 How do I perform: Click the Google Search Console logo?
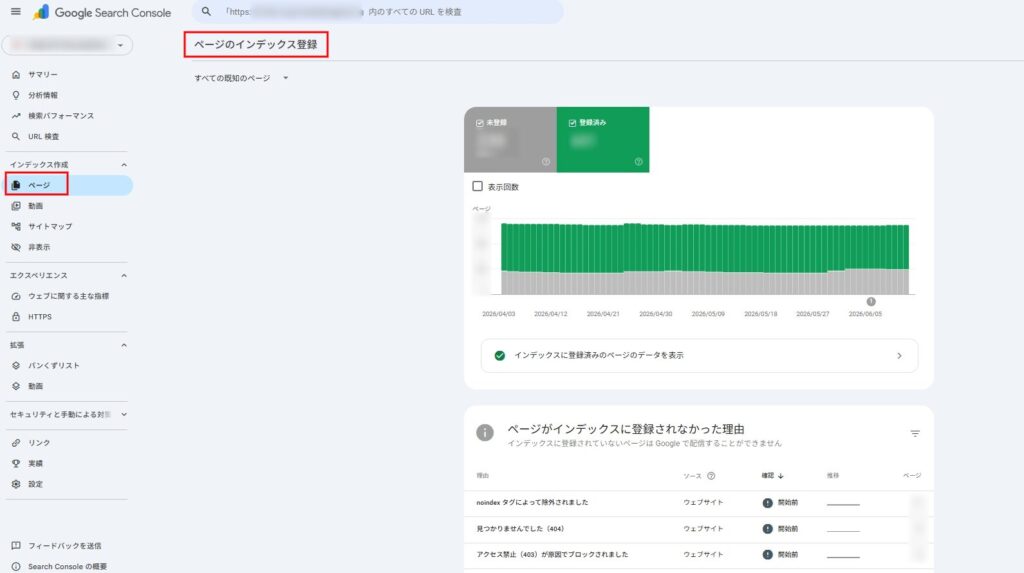click(x=102, y=12)
